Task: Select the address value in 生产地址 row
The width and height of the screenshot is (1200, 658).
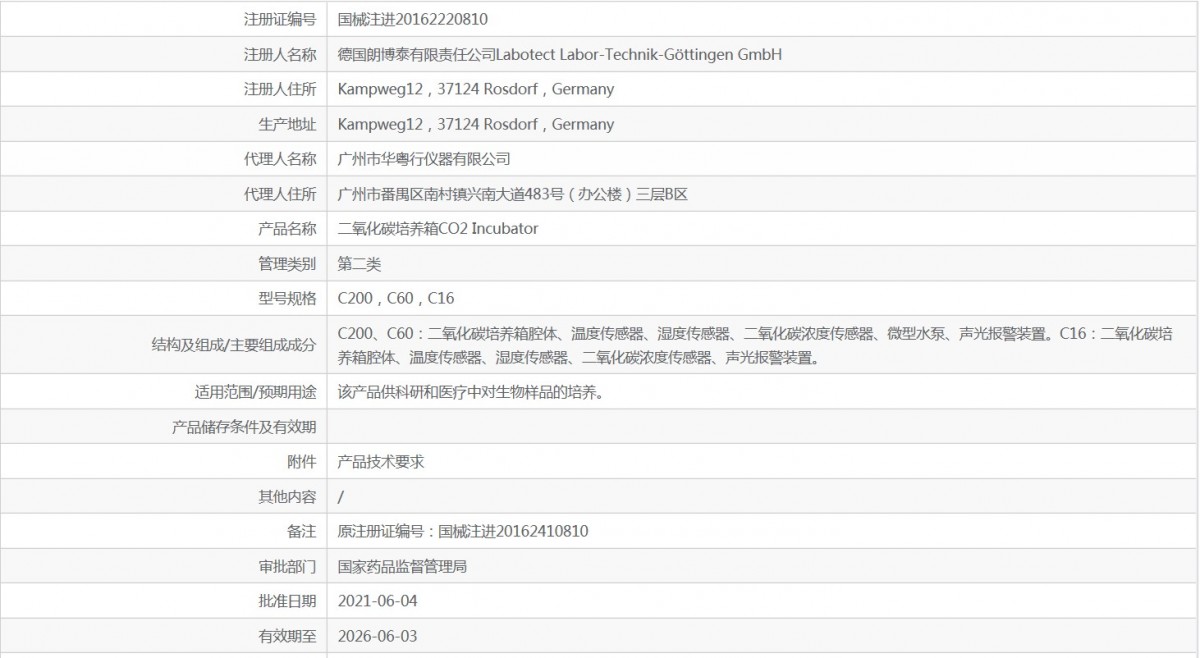Action: point(476,125)
